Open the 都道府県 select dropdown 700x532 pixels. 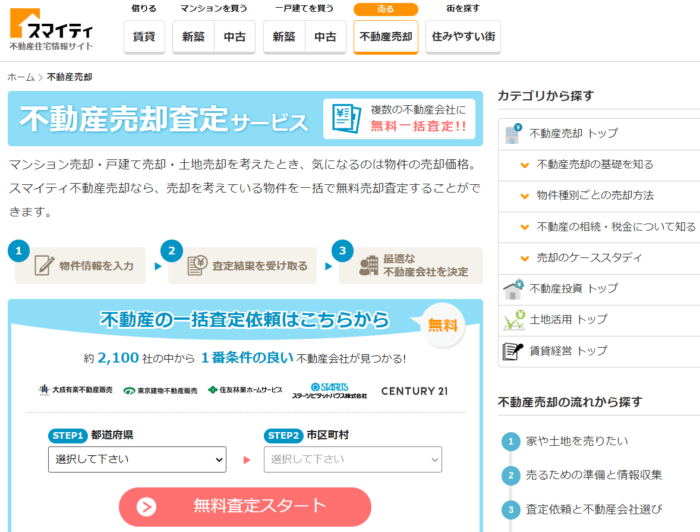point(137,459)
